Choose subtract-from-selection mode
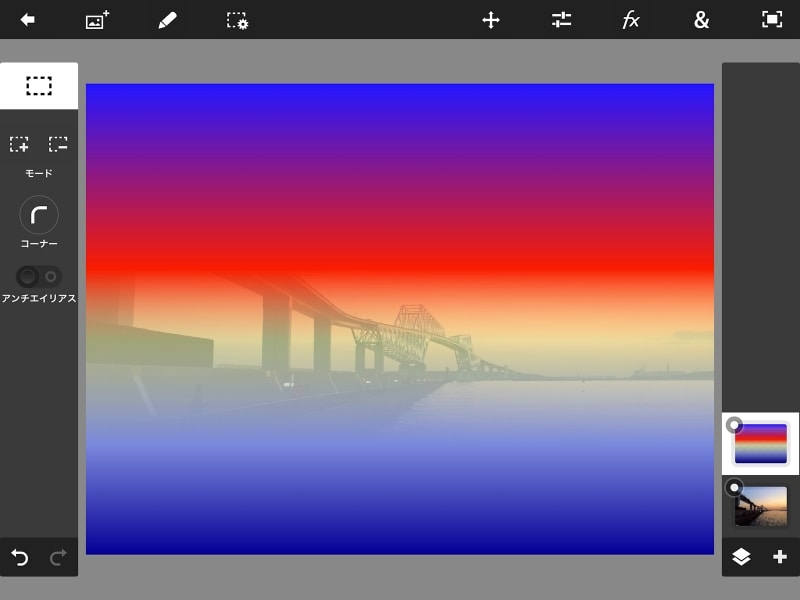The width and height of the screenshot is (800, 600). tap(58, 145)
